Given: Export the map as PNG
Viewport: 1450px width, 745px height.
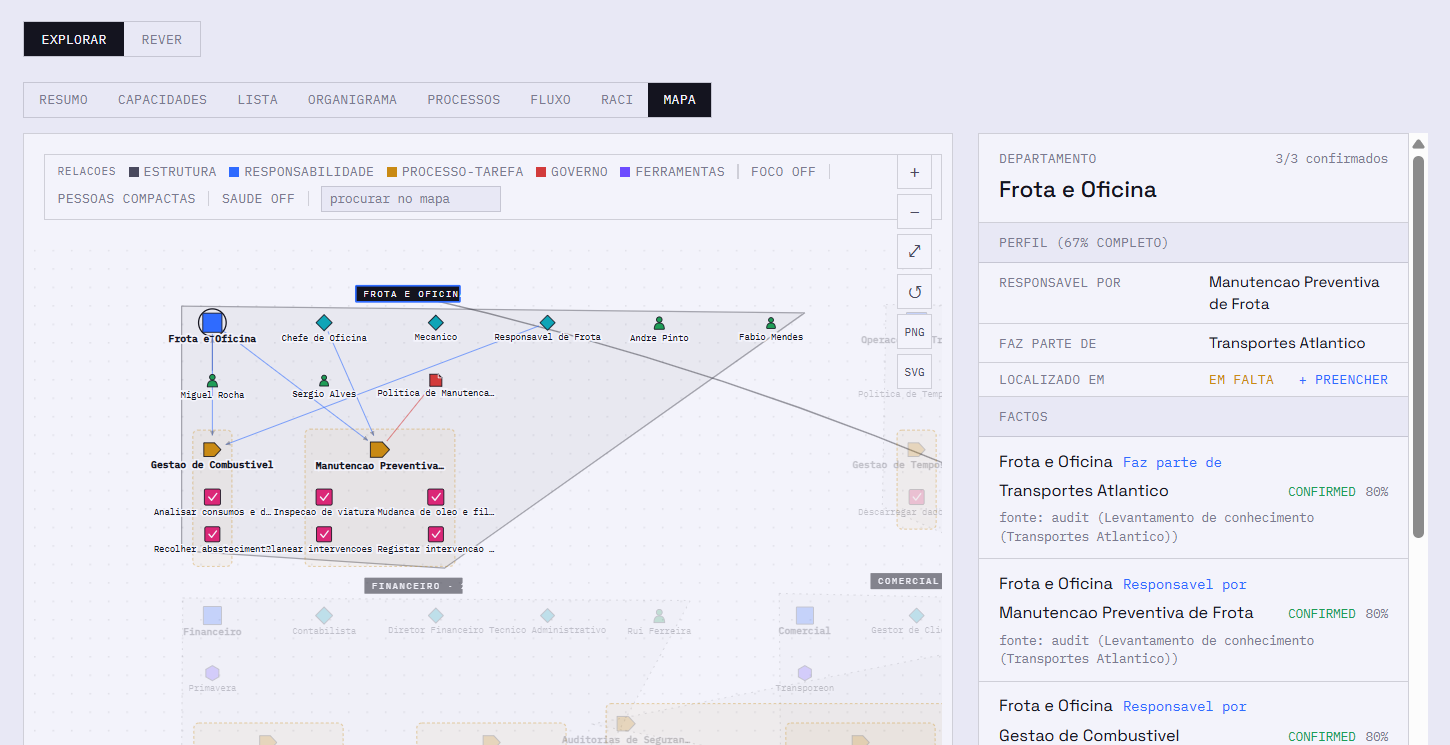Looking at the screenshot, I should pyautogui.click(x=914, y=332).
